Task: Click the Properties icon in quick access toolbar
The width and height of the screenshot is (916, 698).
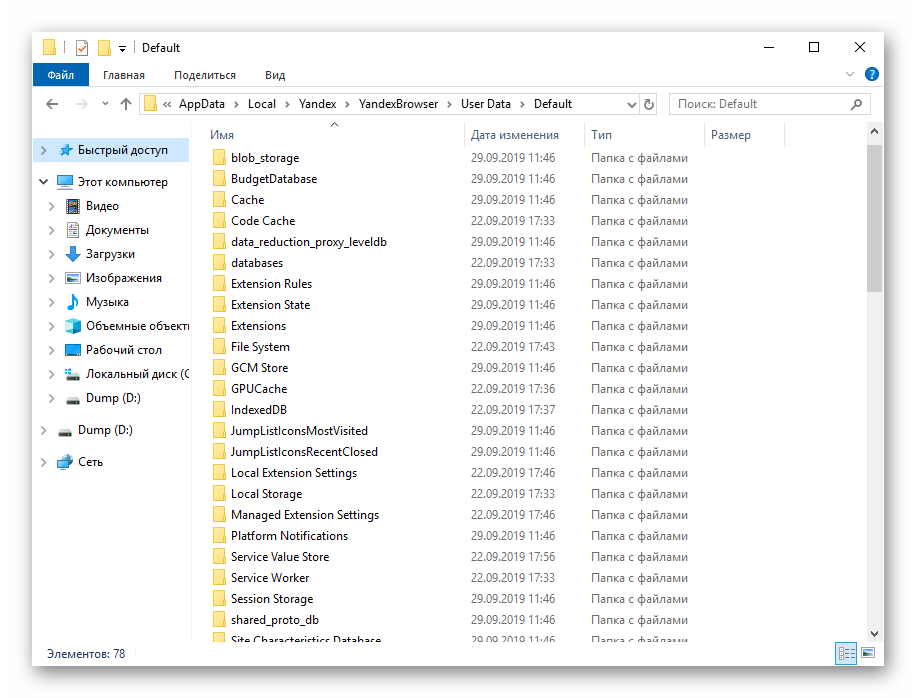Action: [82, 47]
